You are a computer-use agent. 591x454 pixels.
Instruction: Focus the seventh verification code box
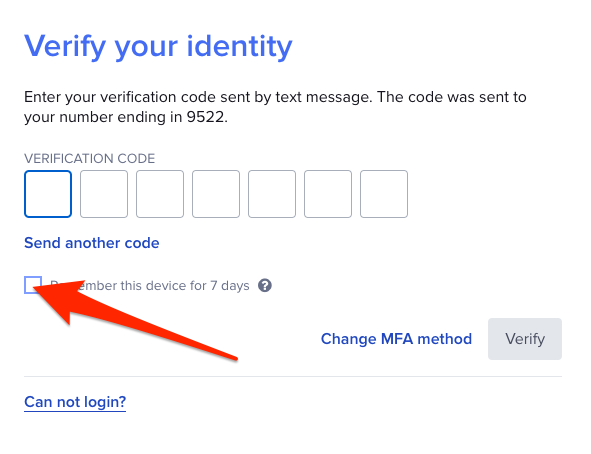coord(384,194)
